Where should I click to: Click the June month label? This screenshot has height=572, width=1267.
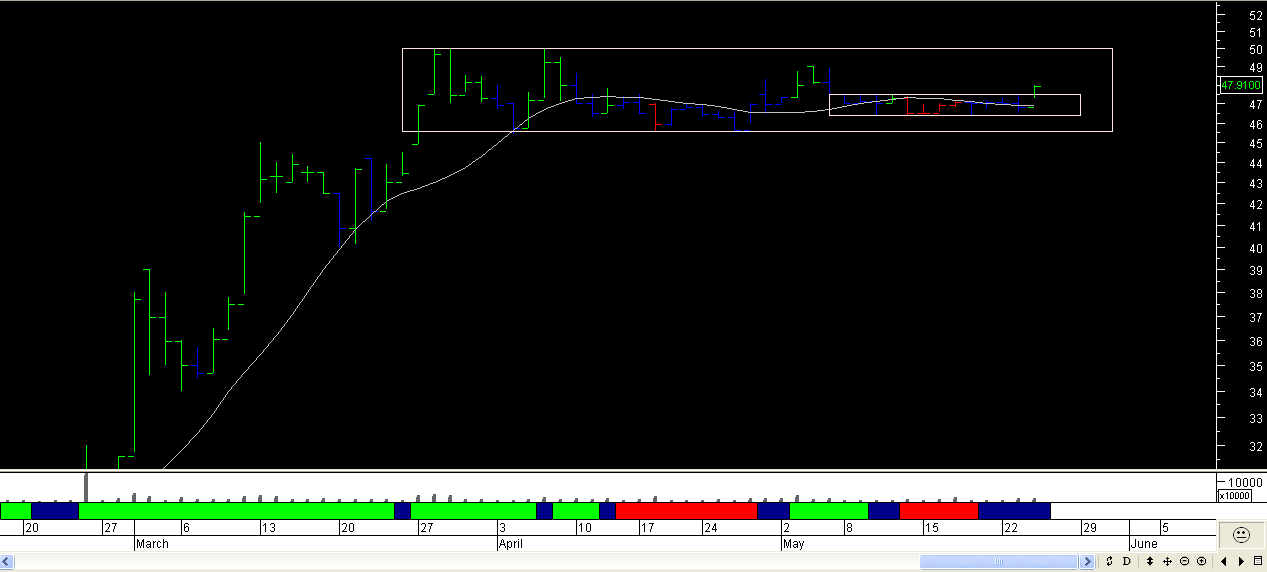pos(1144,545)
